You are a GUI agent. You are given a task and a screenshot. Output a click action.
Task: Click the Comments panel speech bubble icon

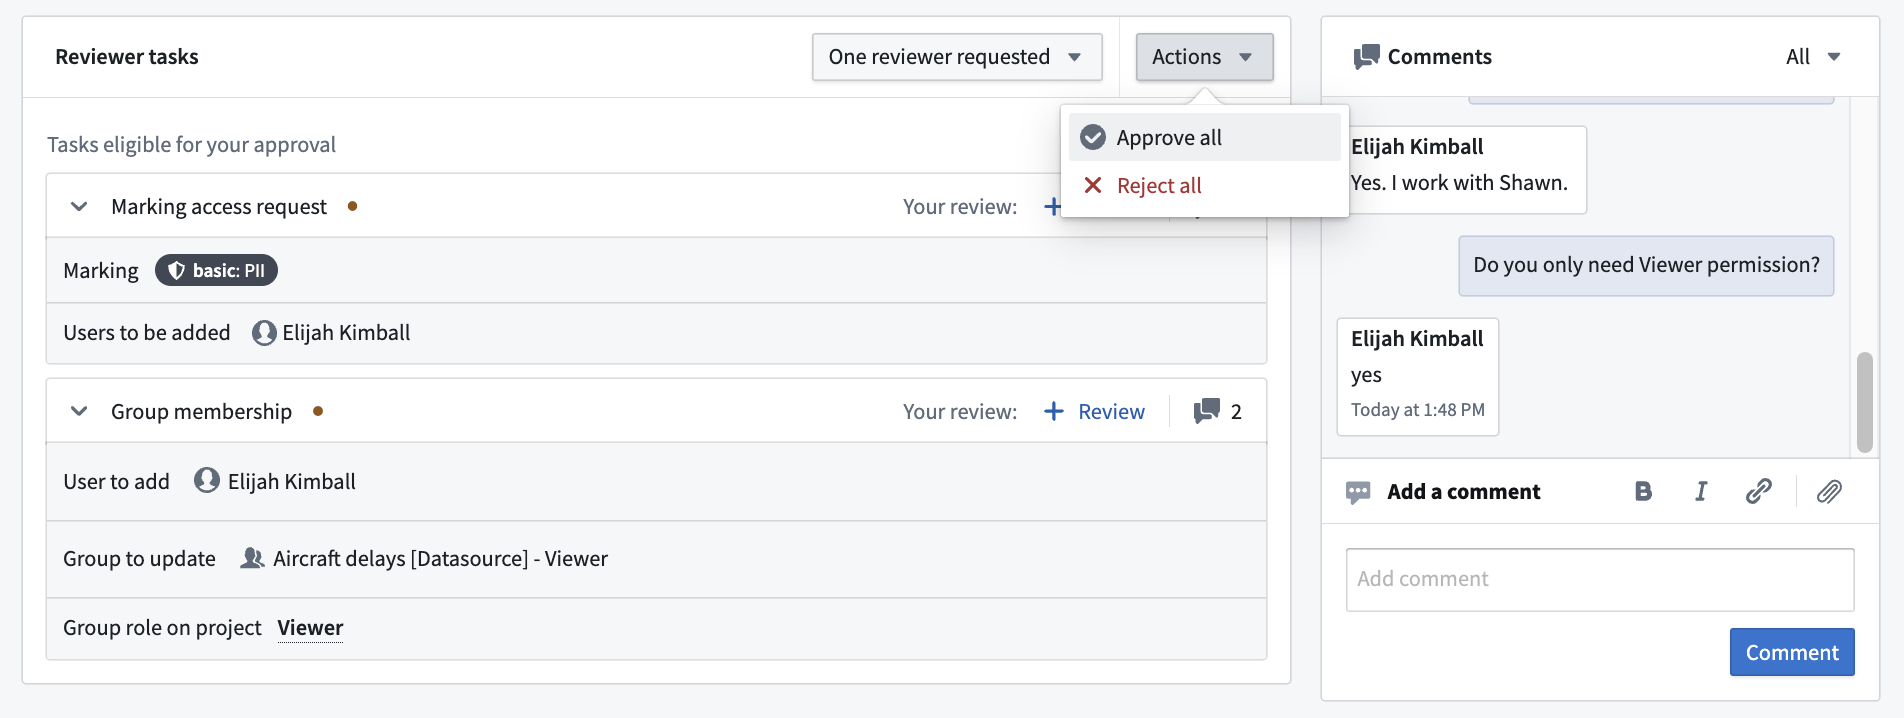pyautogui.click(x=1366, y=57)
